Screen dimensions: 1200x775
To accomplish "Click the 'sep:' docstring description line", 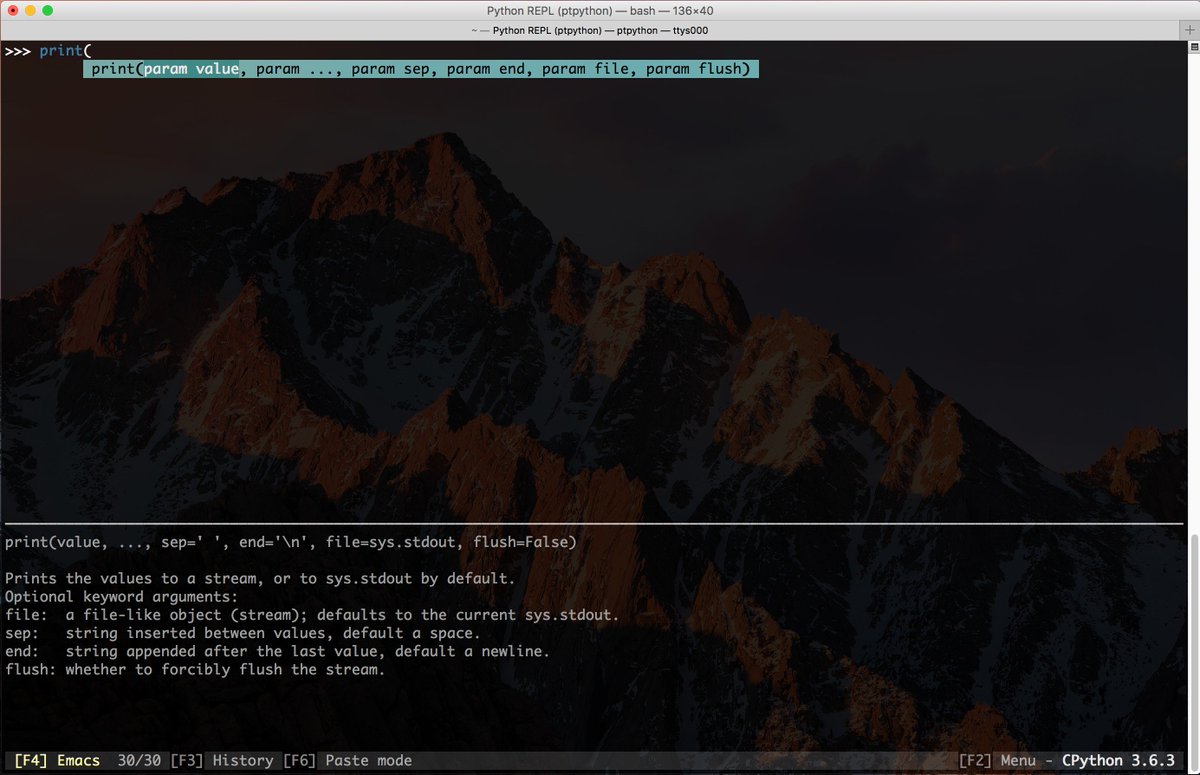I will [243, 633].
